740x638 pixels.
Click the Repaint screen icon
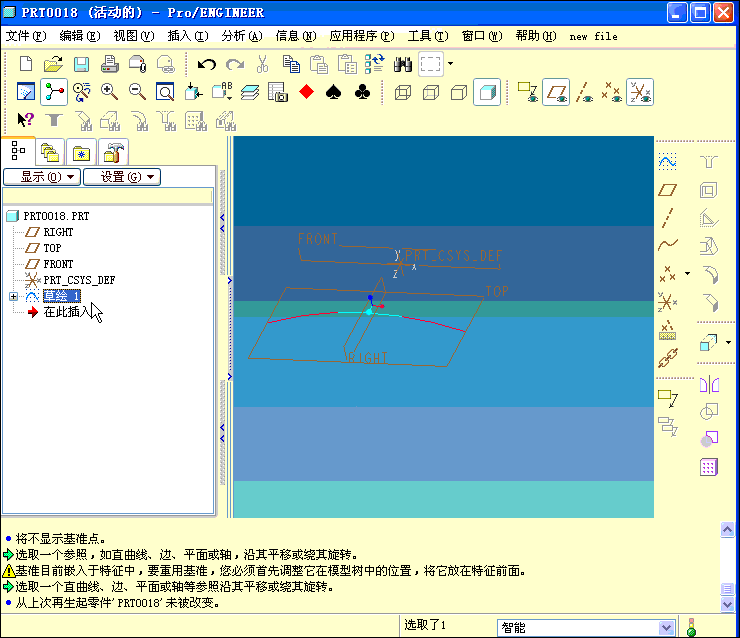[x=26, y=92]
